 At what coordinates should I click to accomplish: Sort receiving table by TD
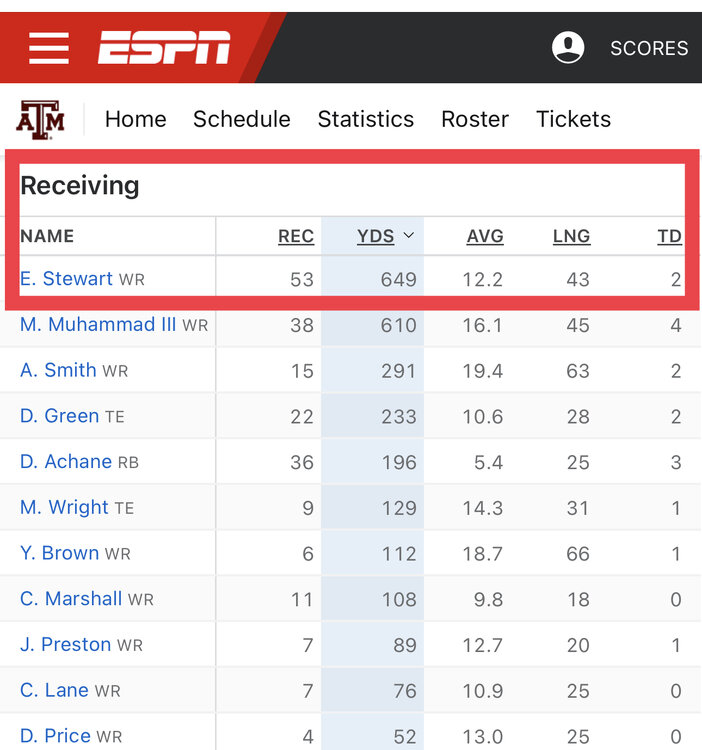click(x=669, y=236)
